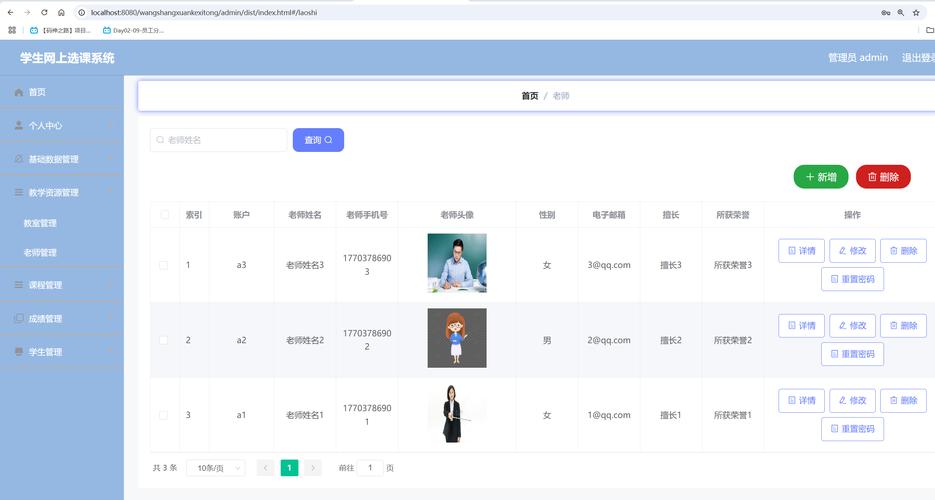The image size is (935, 500).
Task: Open 老师姓名3 avatar photo
Action: click(x=457, y=263)
